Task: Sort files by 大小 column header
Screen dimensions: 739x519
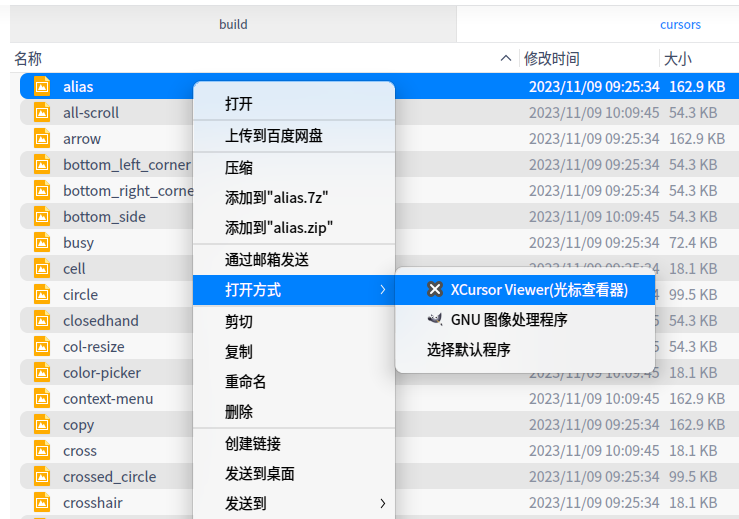Action: [x=678, y=59]
